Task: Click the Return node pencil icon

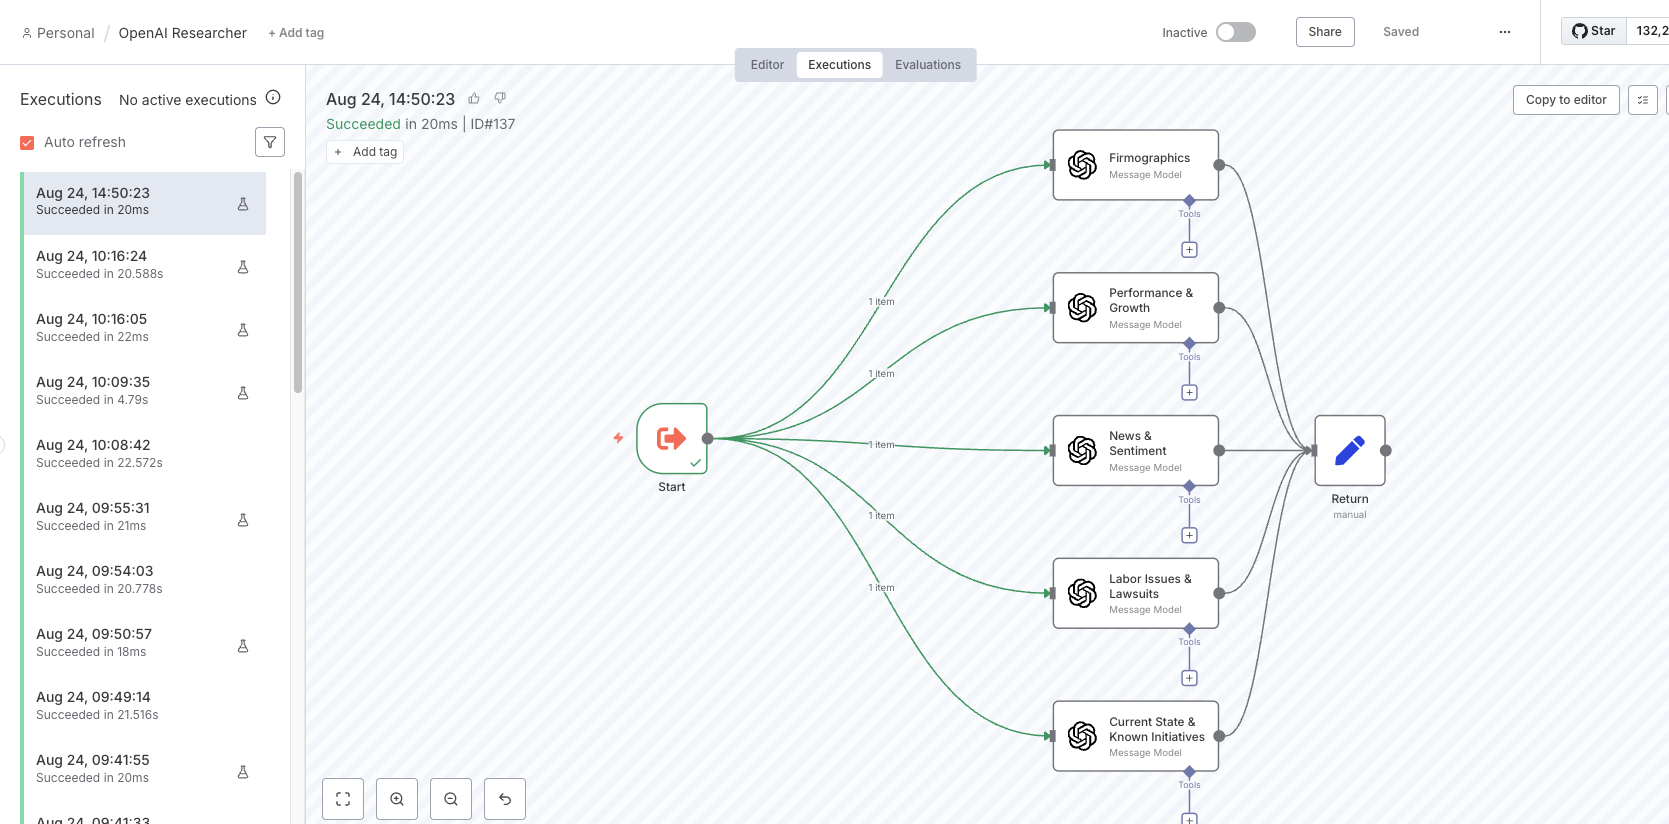Action: [1349, 450]
